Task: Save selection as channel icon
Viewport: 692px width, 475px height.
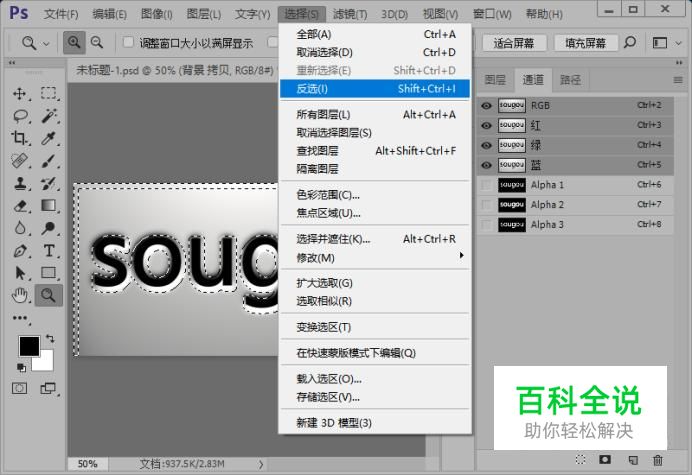Action: [605, 460]
